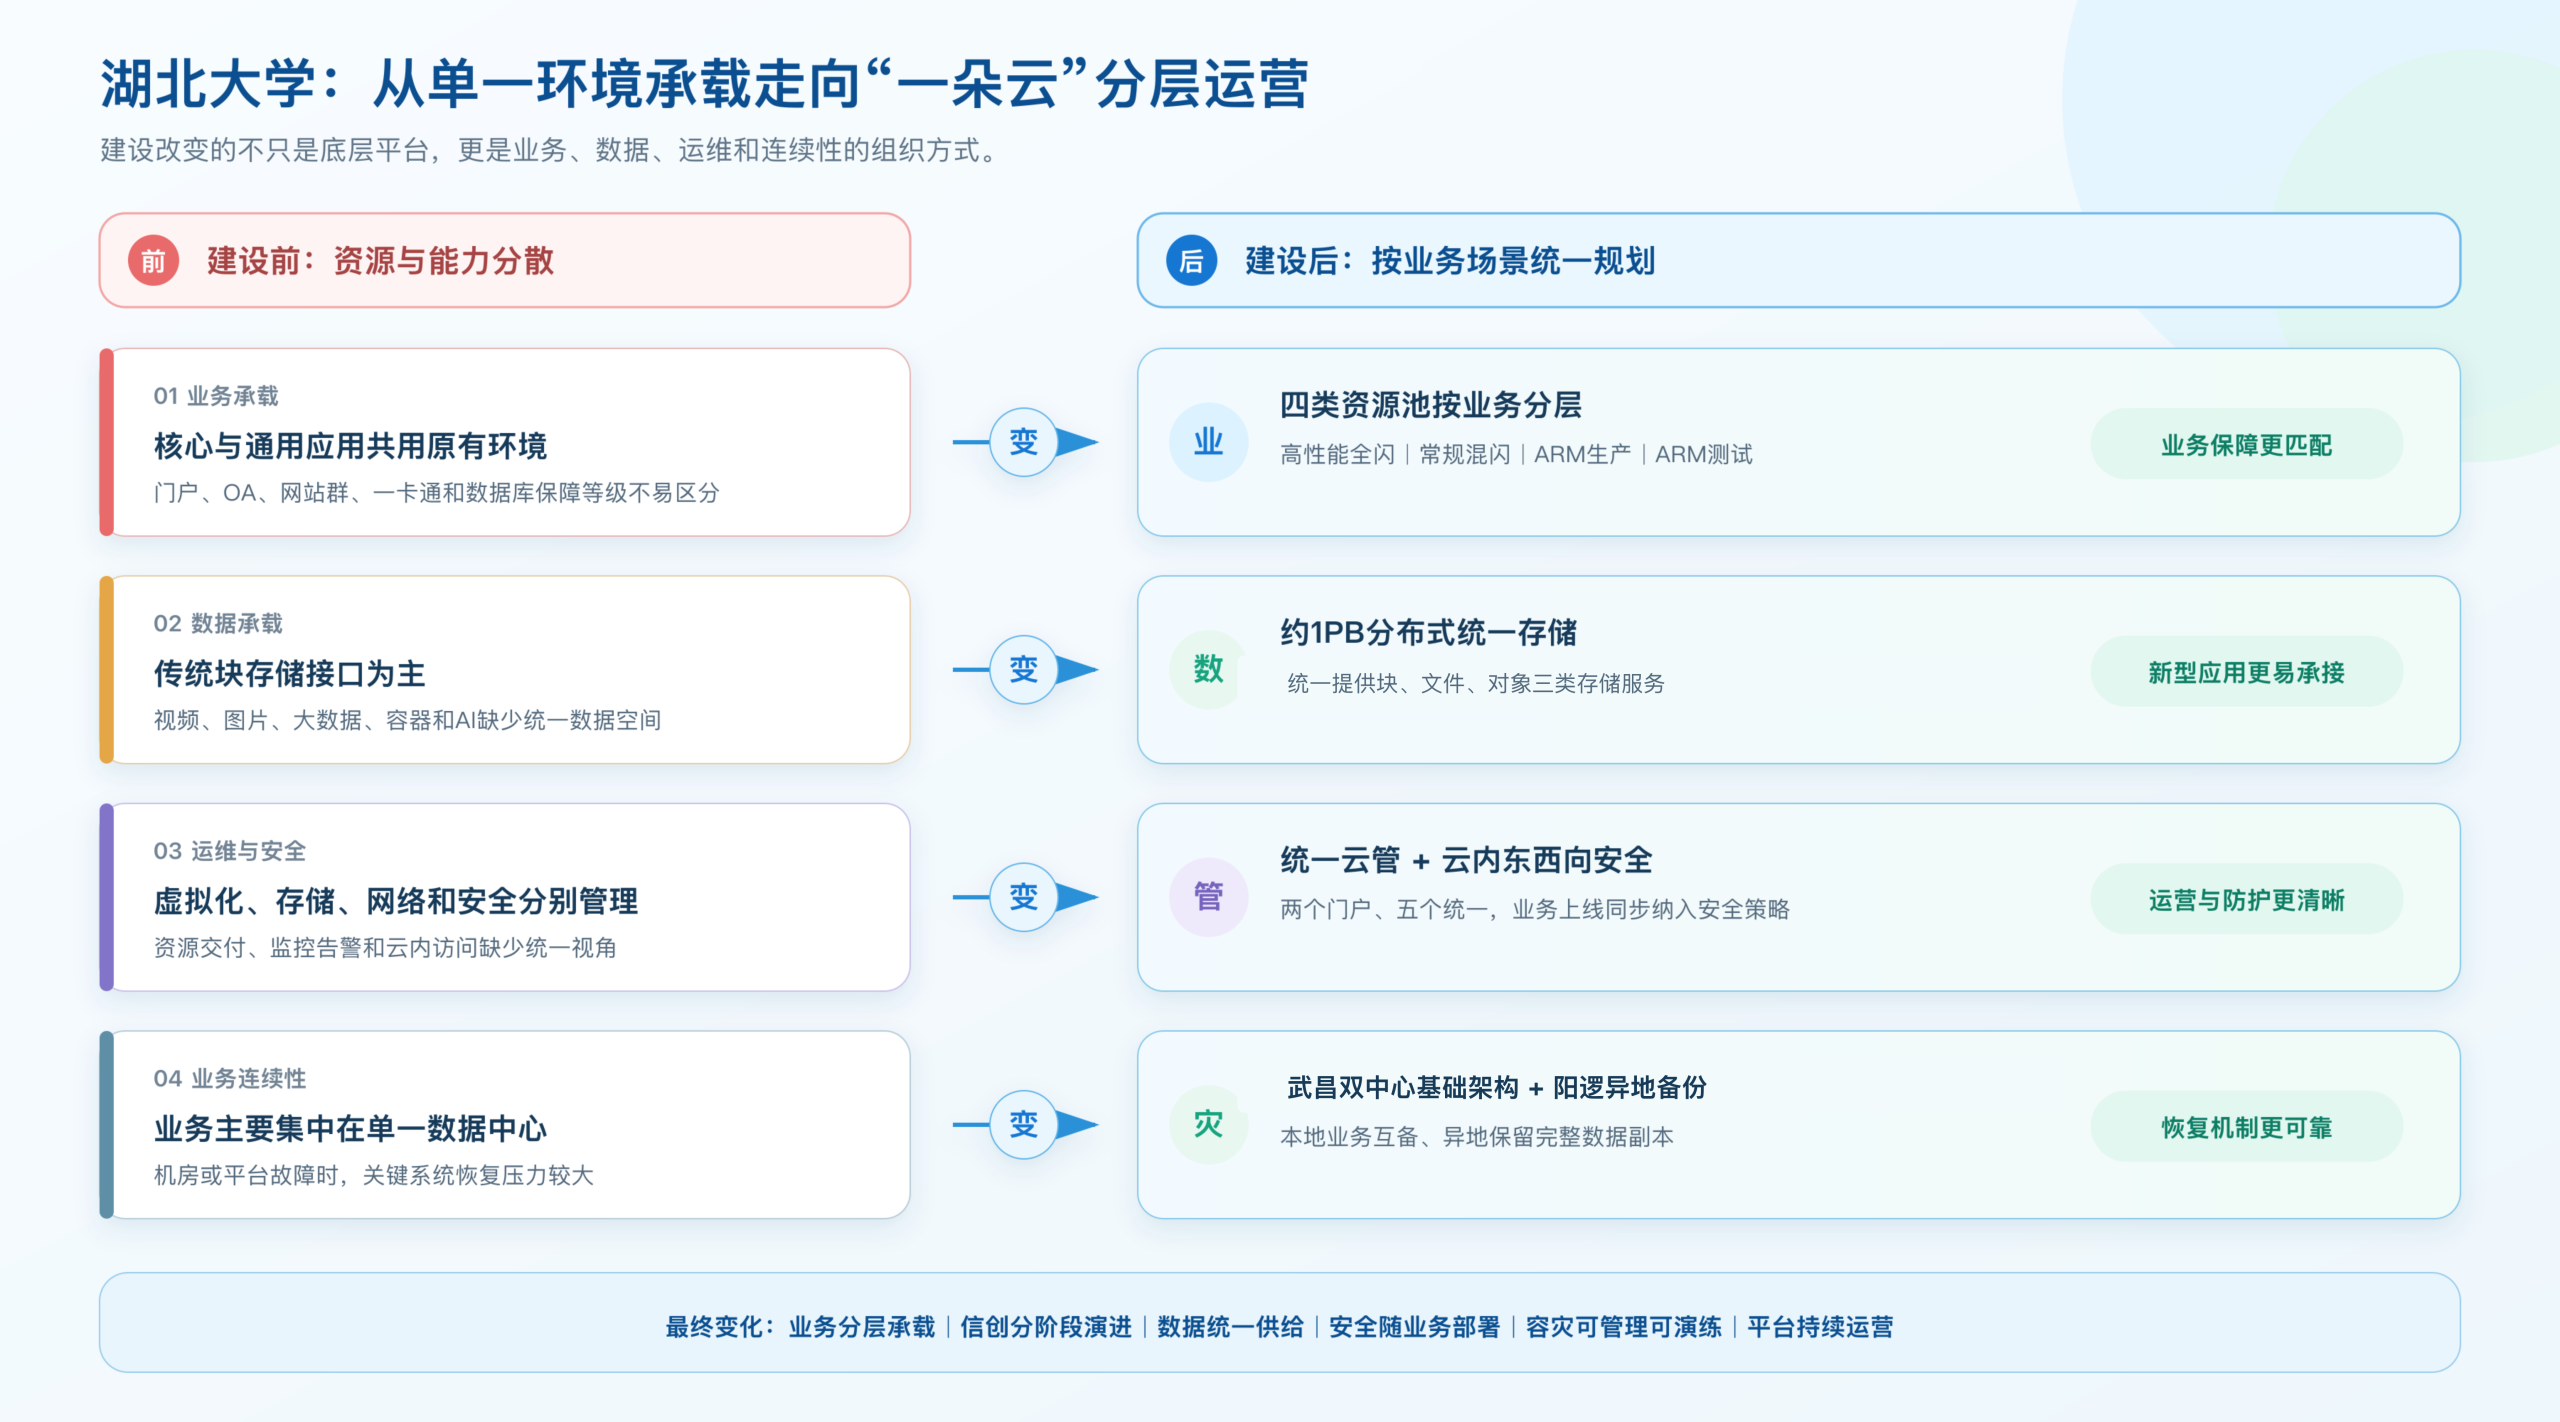Click the 业务保障更匹配 pill
The image size is (2560, 1422).
coord(2246,444)
